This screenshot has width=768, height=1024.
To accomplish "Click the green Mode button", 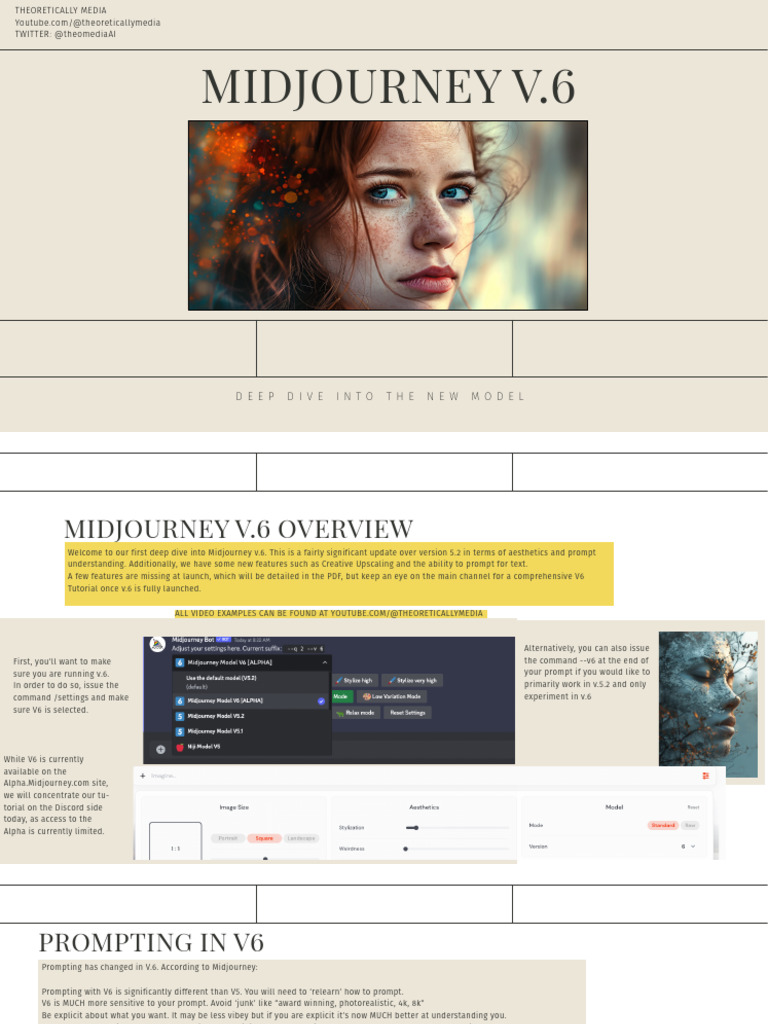I will pyautogui.click(x=342, y=697).
